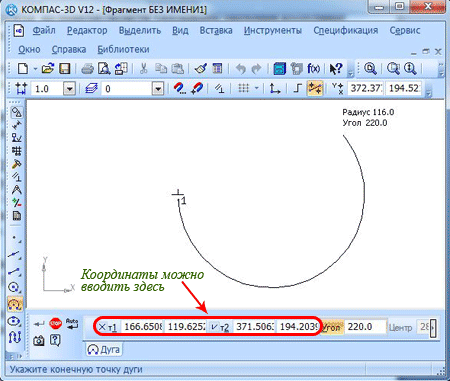Click the Y coordinate field showing 194.52

tap(404, 88)
